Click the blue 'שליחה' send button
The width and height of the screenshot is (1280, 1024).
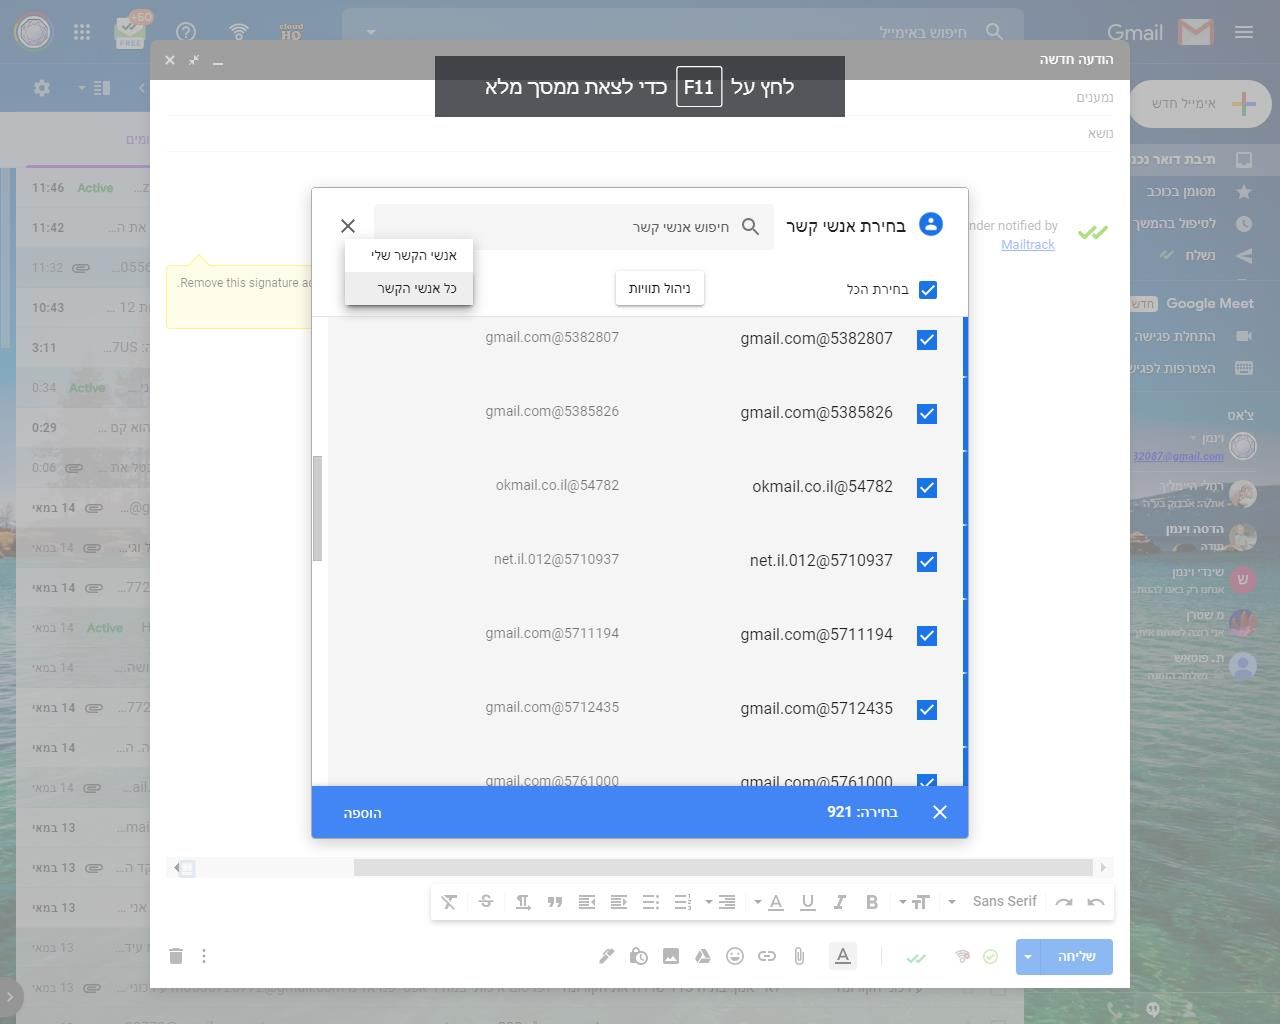click(1075, 957)
